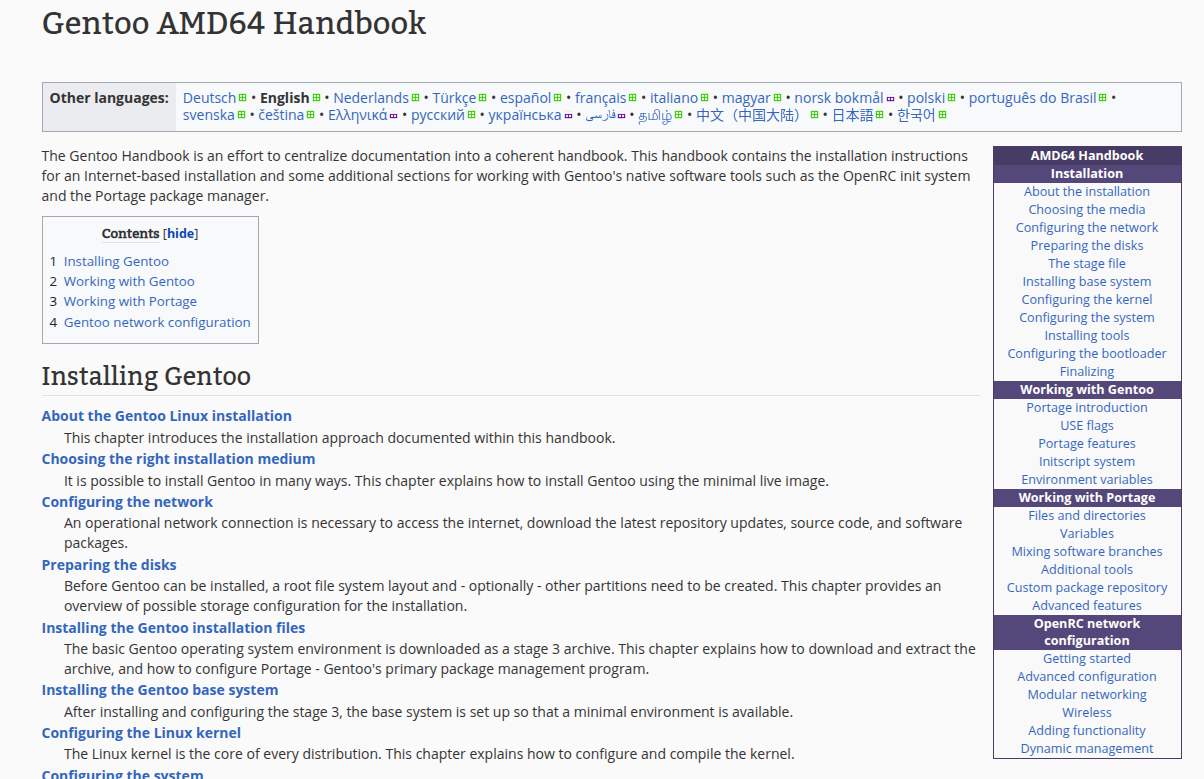Viewport: 1204px width, 779px height.
Task: Jump to Working with Gentoo in Contents
Action: pyautogui.click(x=129, y=281)
